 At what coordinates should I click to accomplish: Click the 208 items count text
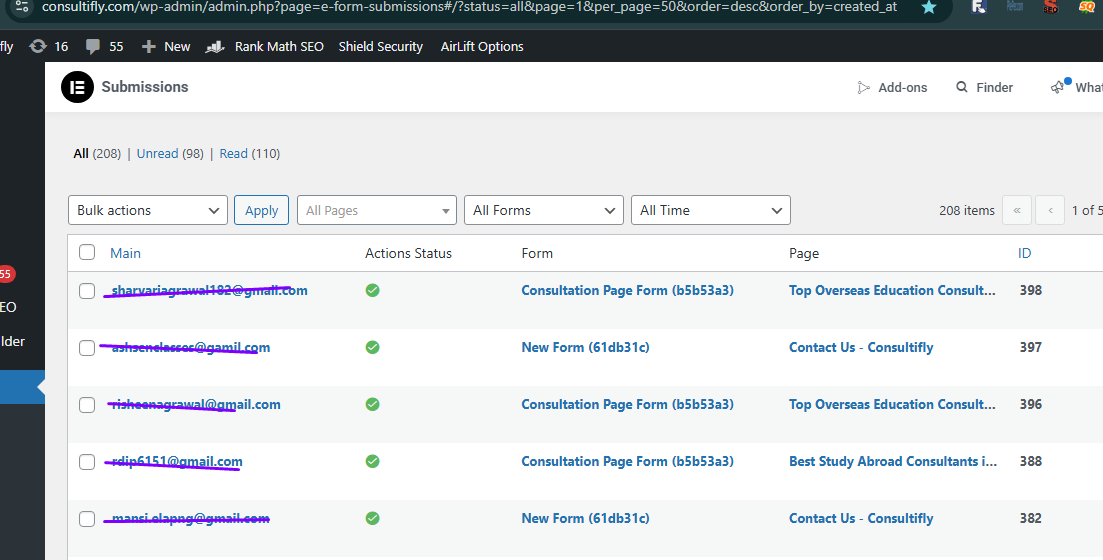(967, 210)
